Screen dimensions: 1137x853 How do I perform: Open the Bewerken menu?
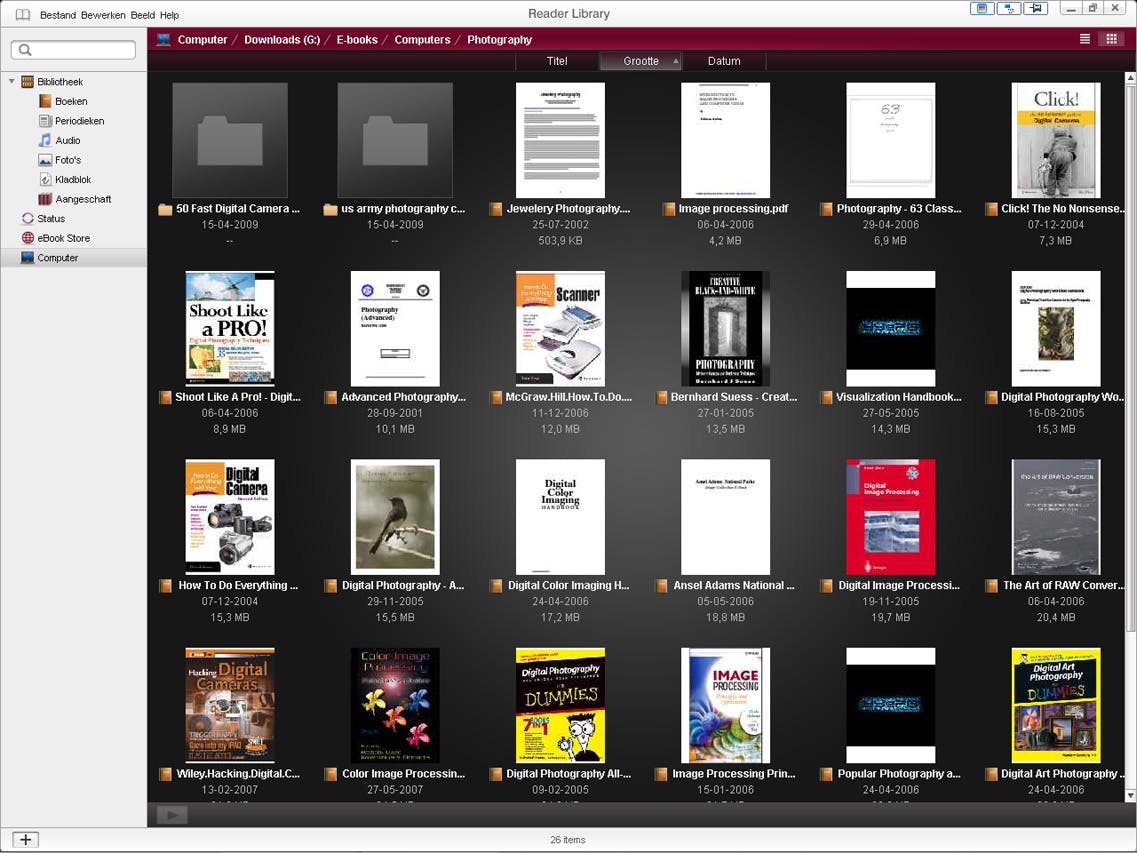(103, 15)
